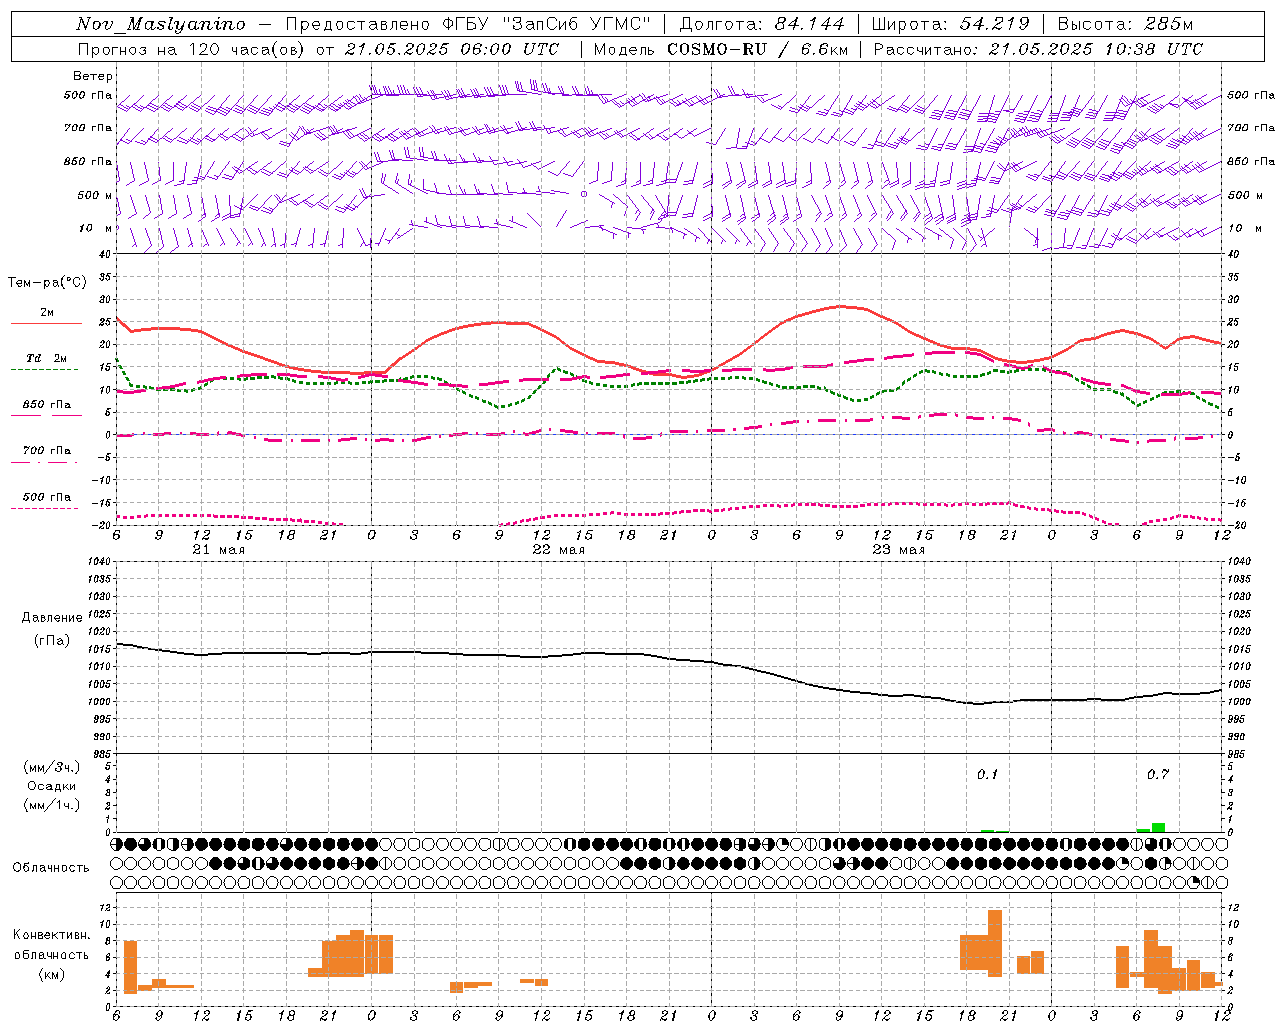
Task: Click the Тем-ра(°C) temperature panel label
Action: [47, 283]
